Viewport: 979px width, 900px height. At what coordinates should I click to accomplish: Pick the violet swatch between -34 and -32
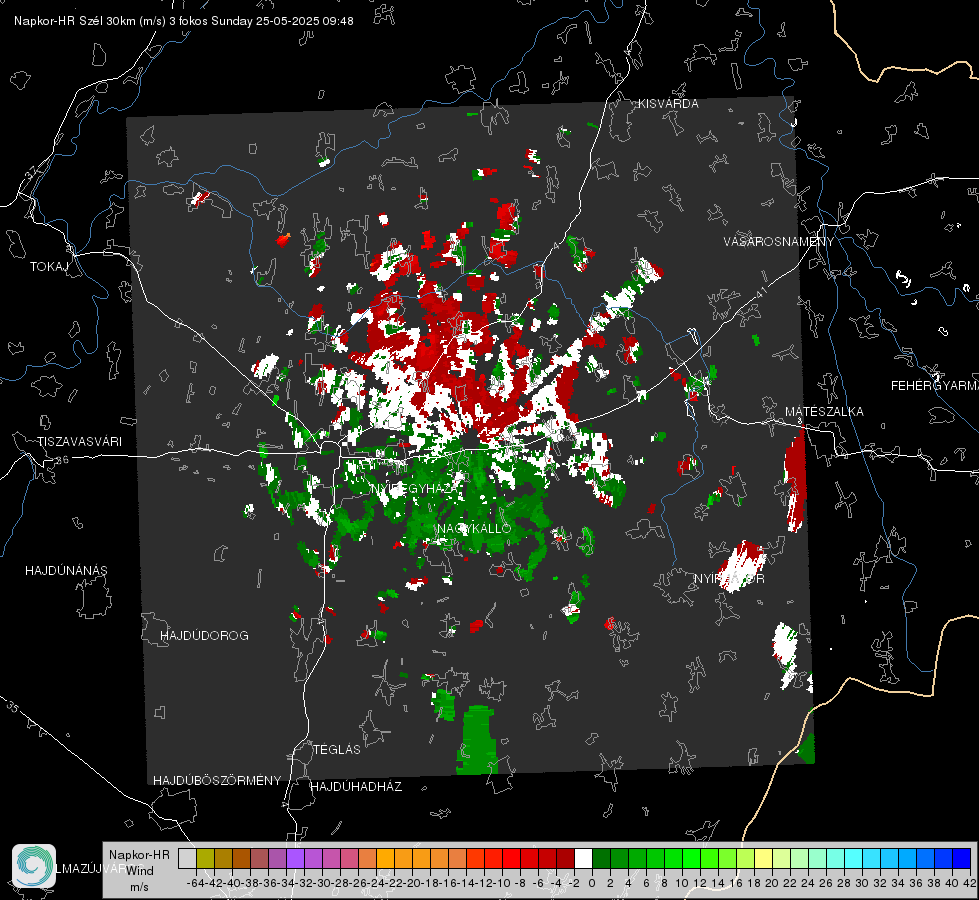click(x=295, y=858)
